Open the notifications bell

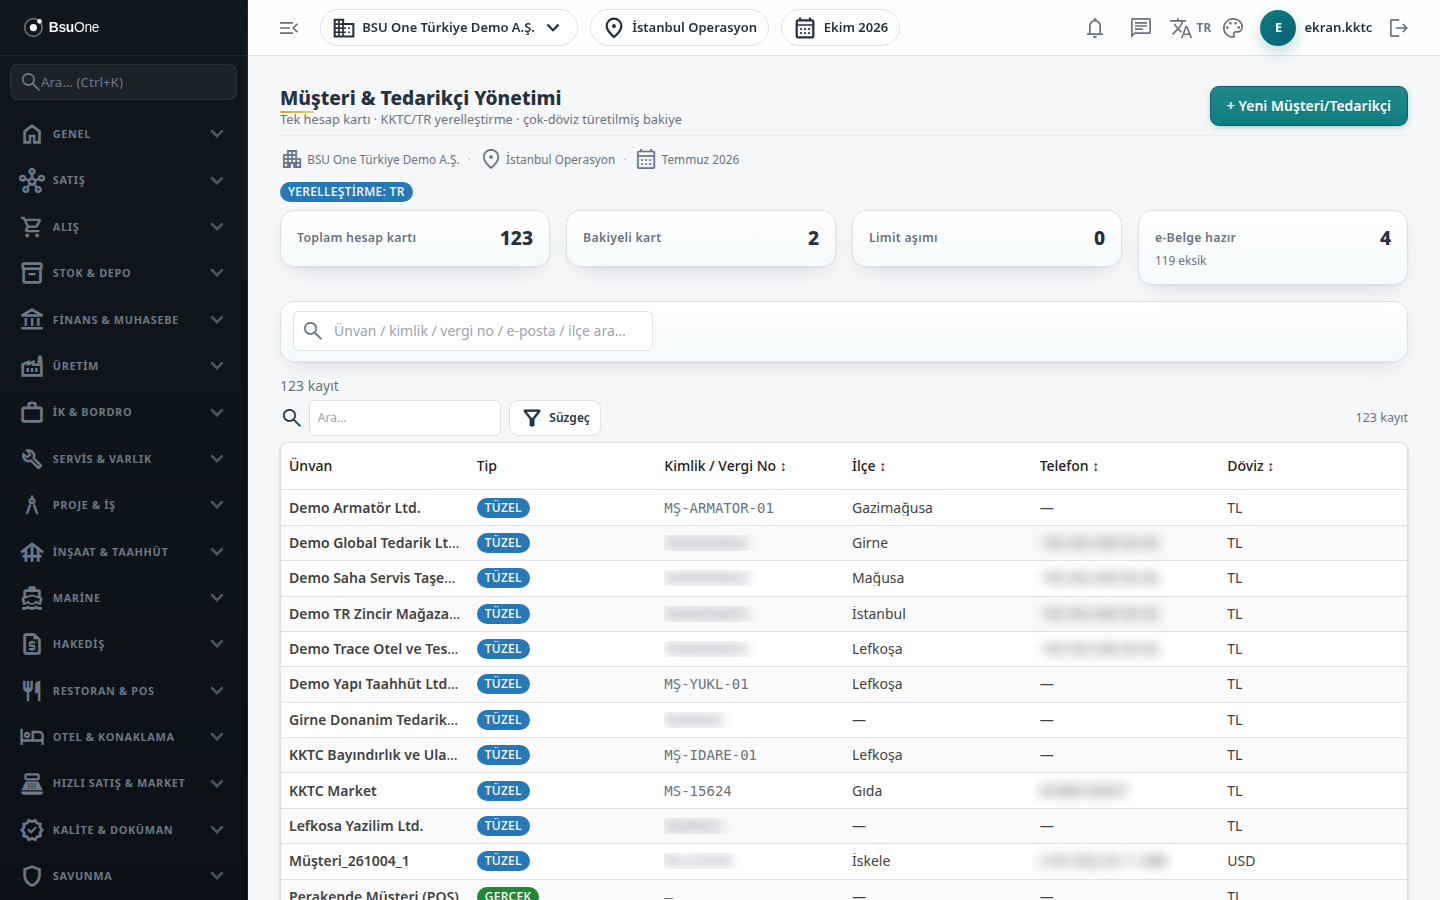tap(1095, 28)
